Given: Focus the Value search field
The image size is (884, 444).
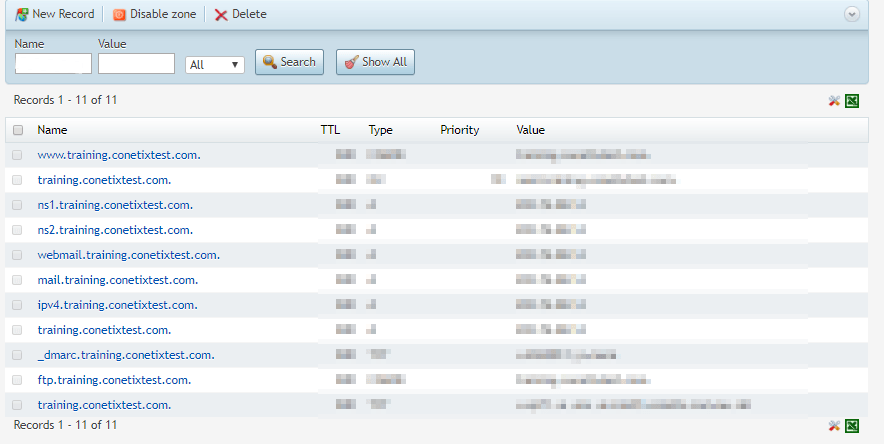Looking at the screenshot, I should tap(136, 64).
